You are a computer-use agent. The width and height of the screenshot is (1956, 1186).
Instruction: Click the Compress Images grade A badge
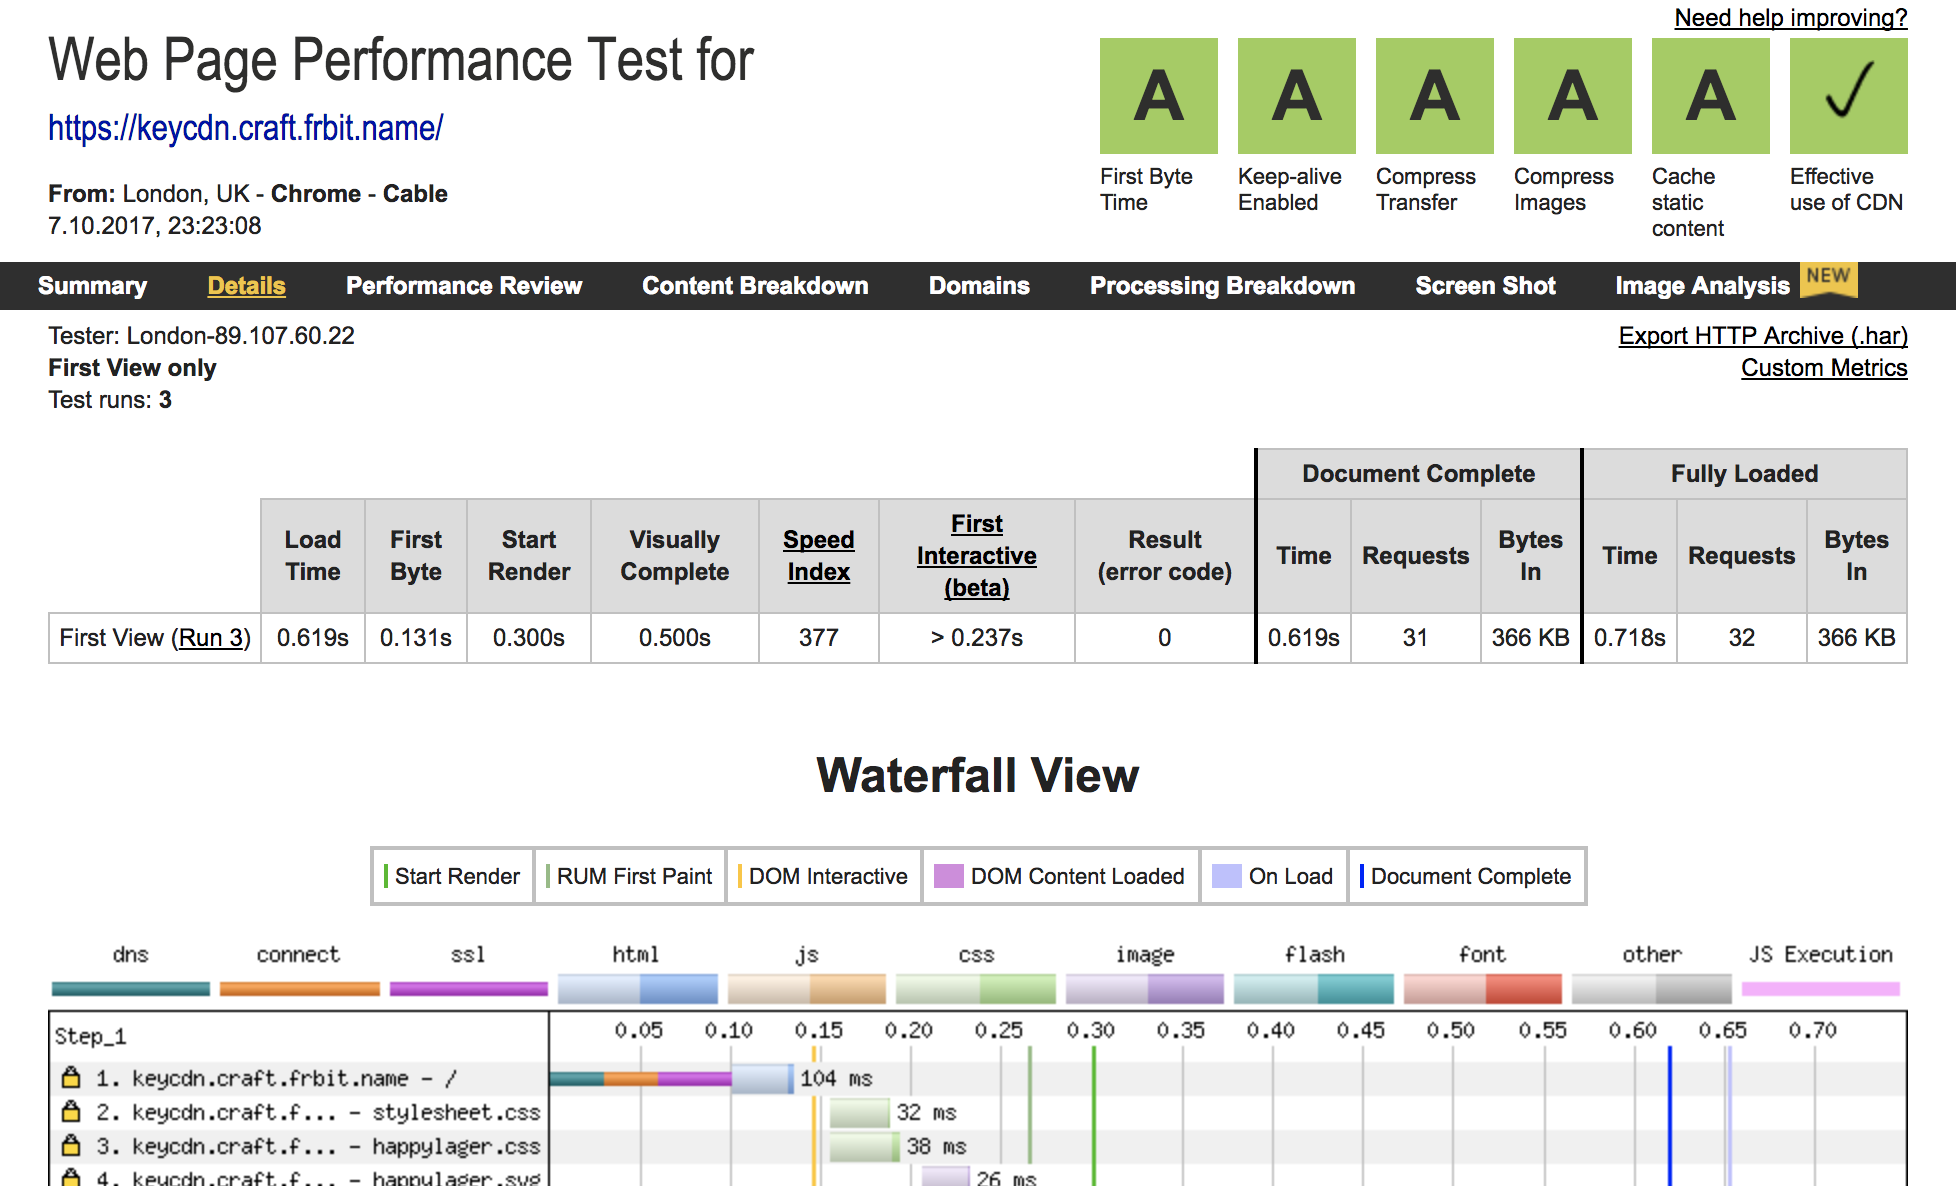(1572, 96)
